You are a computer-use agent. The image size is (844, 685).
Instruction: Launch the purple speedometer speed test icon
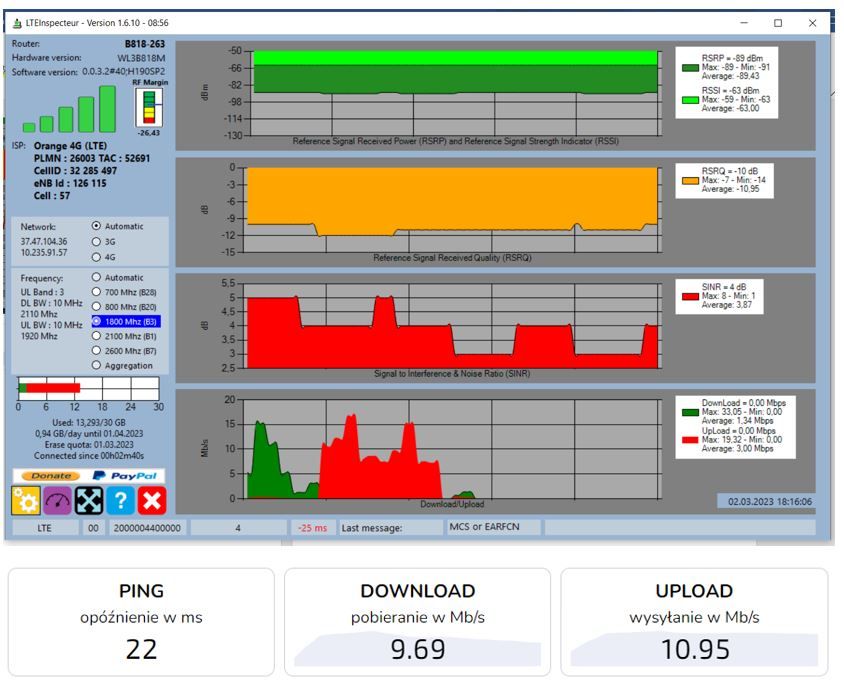58,500
